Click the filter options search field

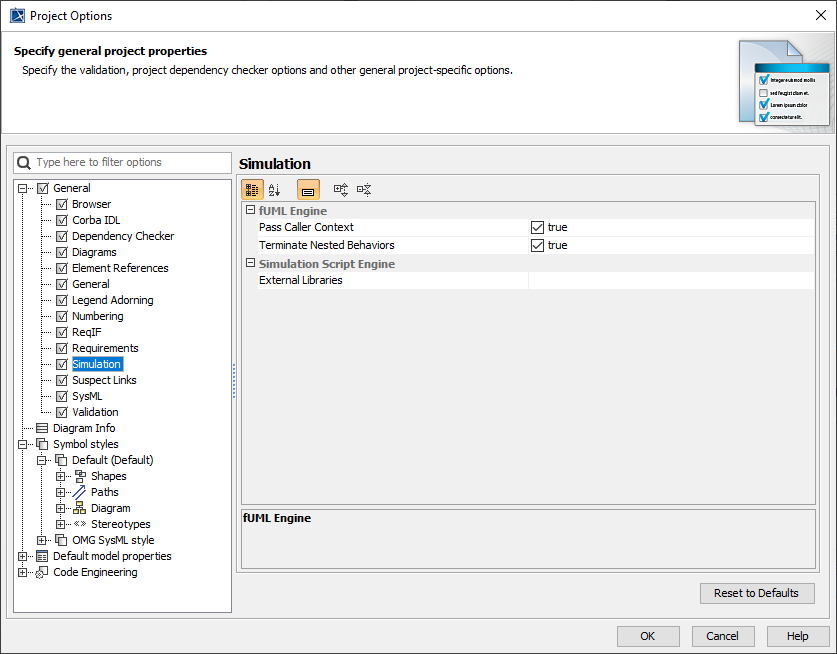(x=130, y=162)
